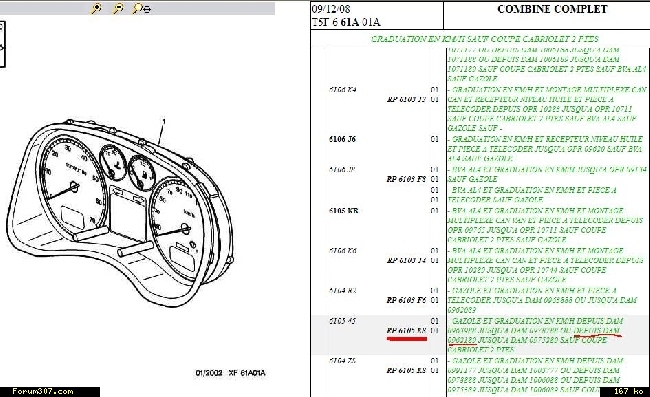Select the red-underlined RP 6105 part number
Screen dimensions: 650x397
coord(406,331)
